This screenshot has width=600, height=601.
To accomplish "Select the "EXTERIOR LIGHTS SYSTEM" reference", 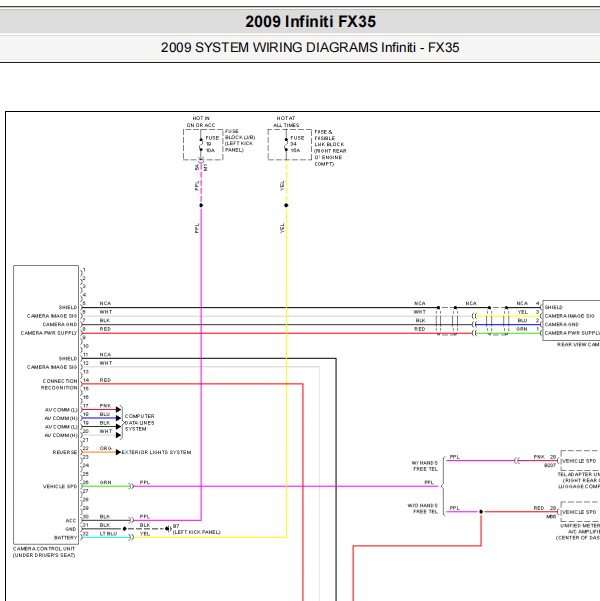I will coord(156,452).
